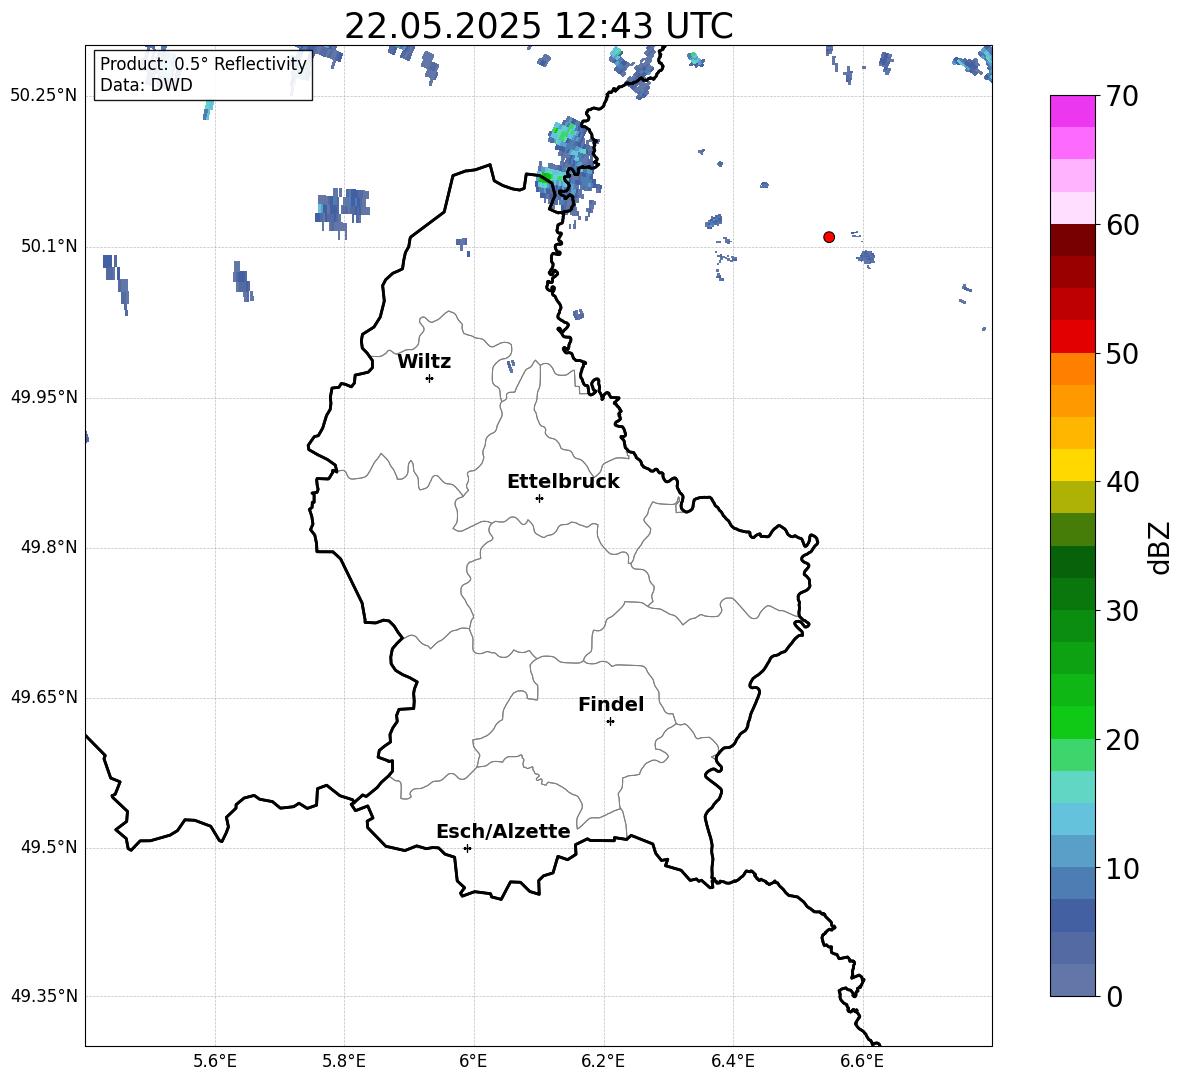Click the 5.8°E longitude label
Screen dimensions: 1184x1081
344,1061
